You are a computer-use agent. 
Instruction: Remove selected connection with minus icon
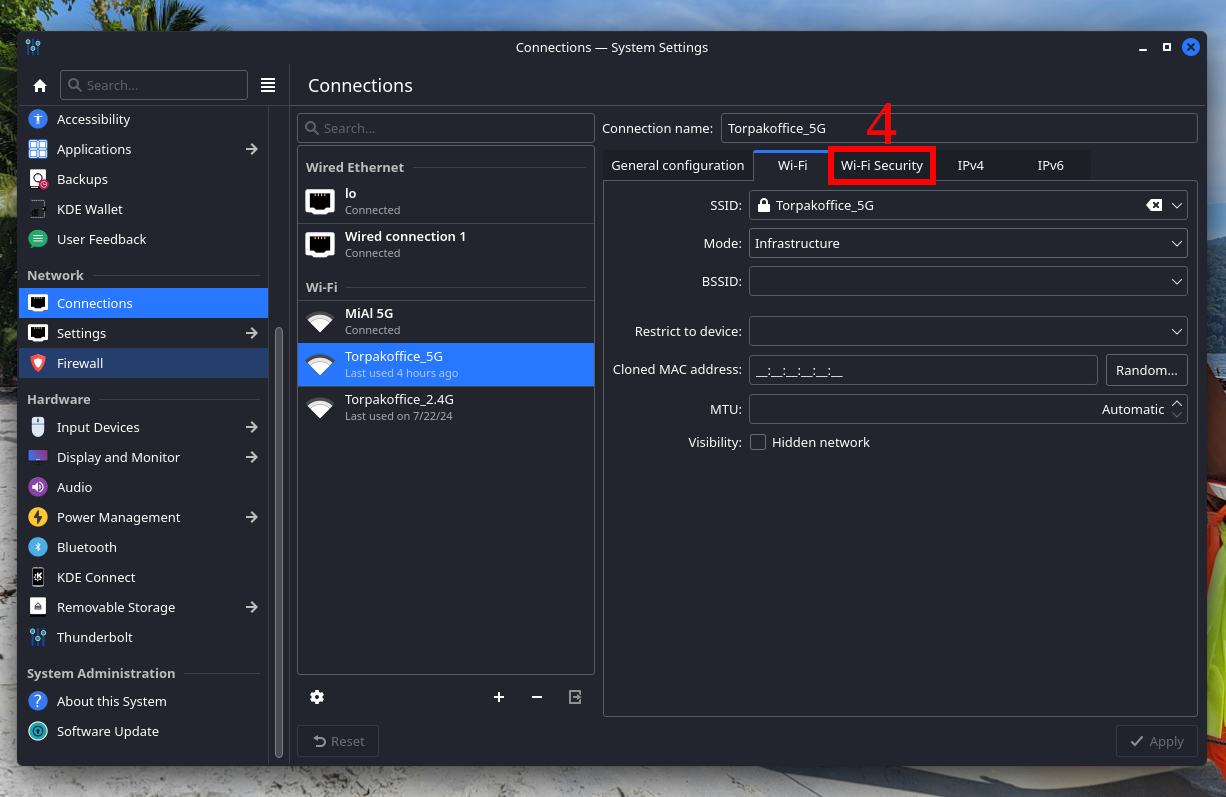coord(537,697)
